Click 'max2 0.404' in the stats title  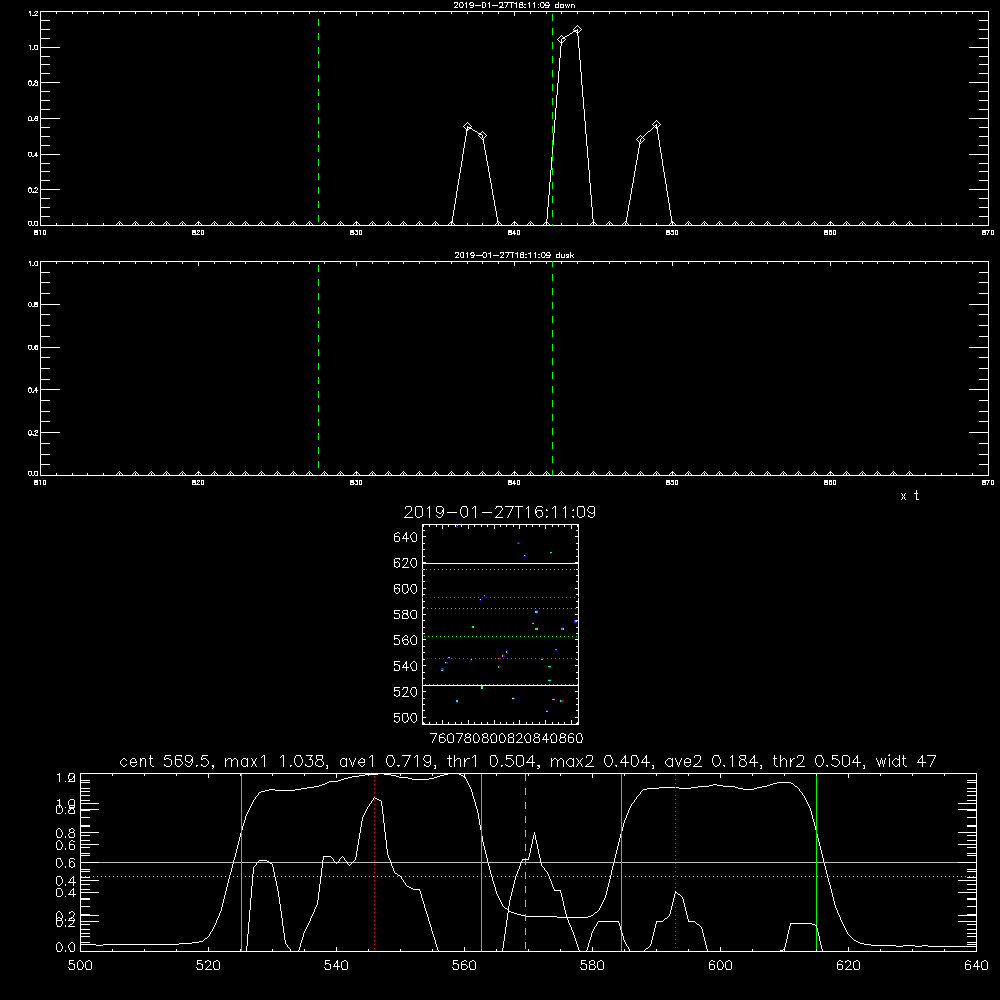(600, 761)
